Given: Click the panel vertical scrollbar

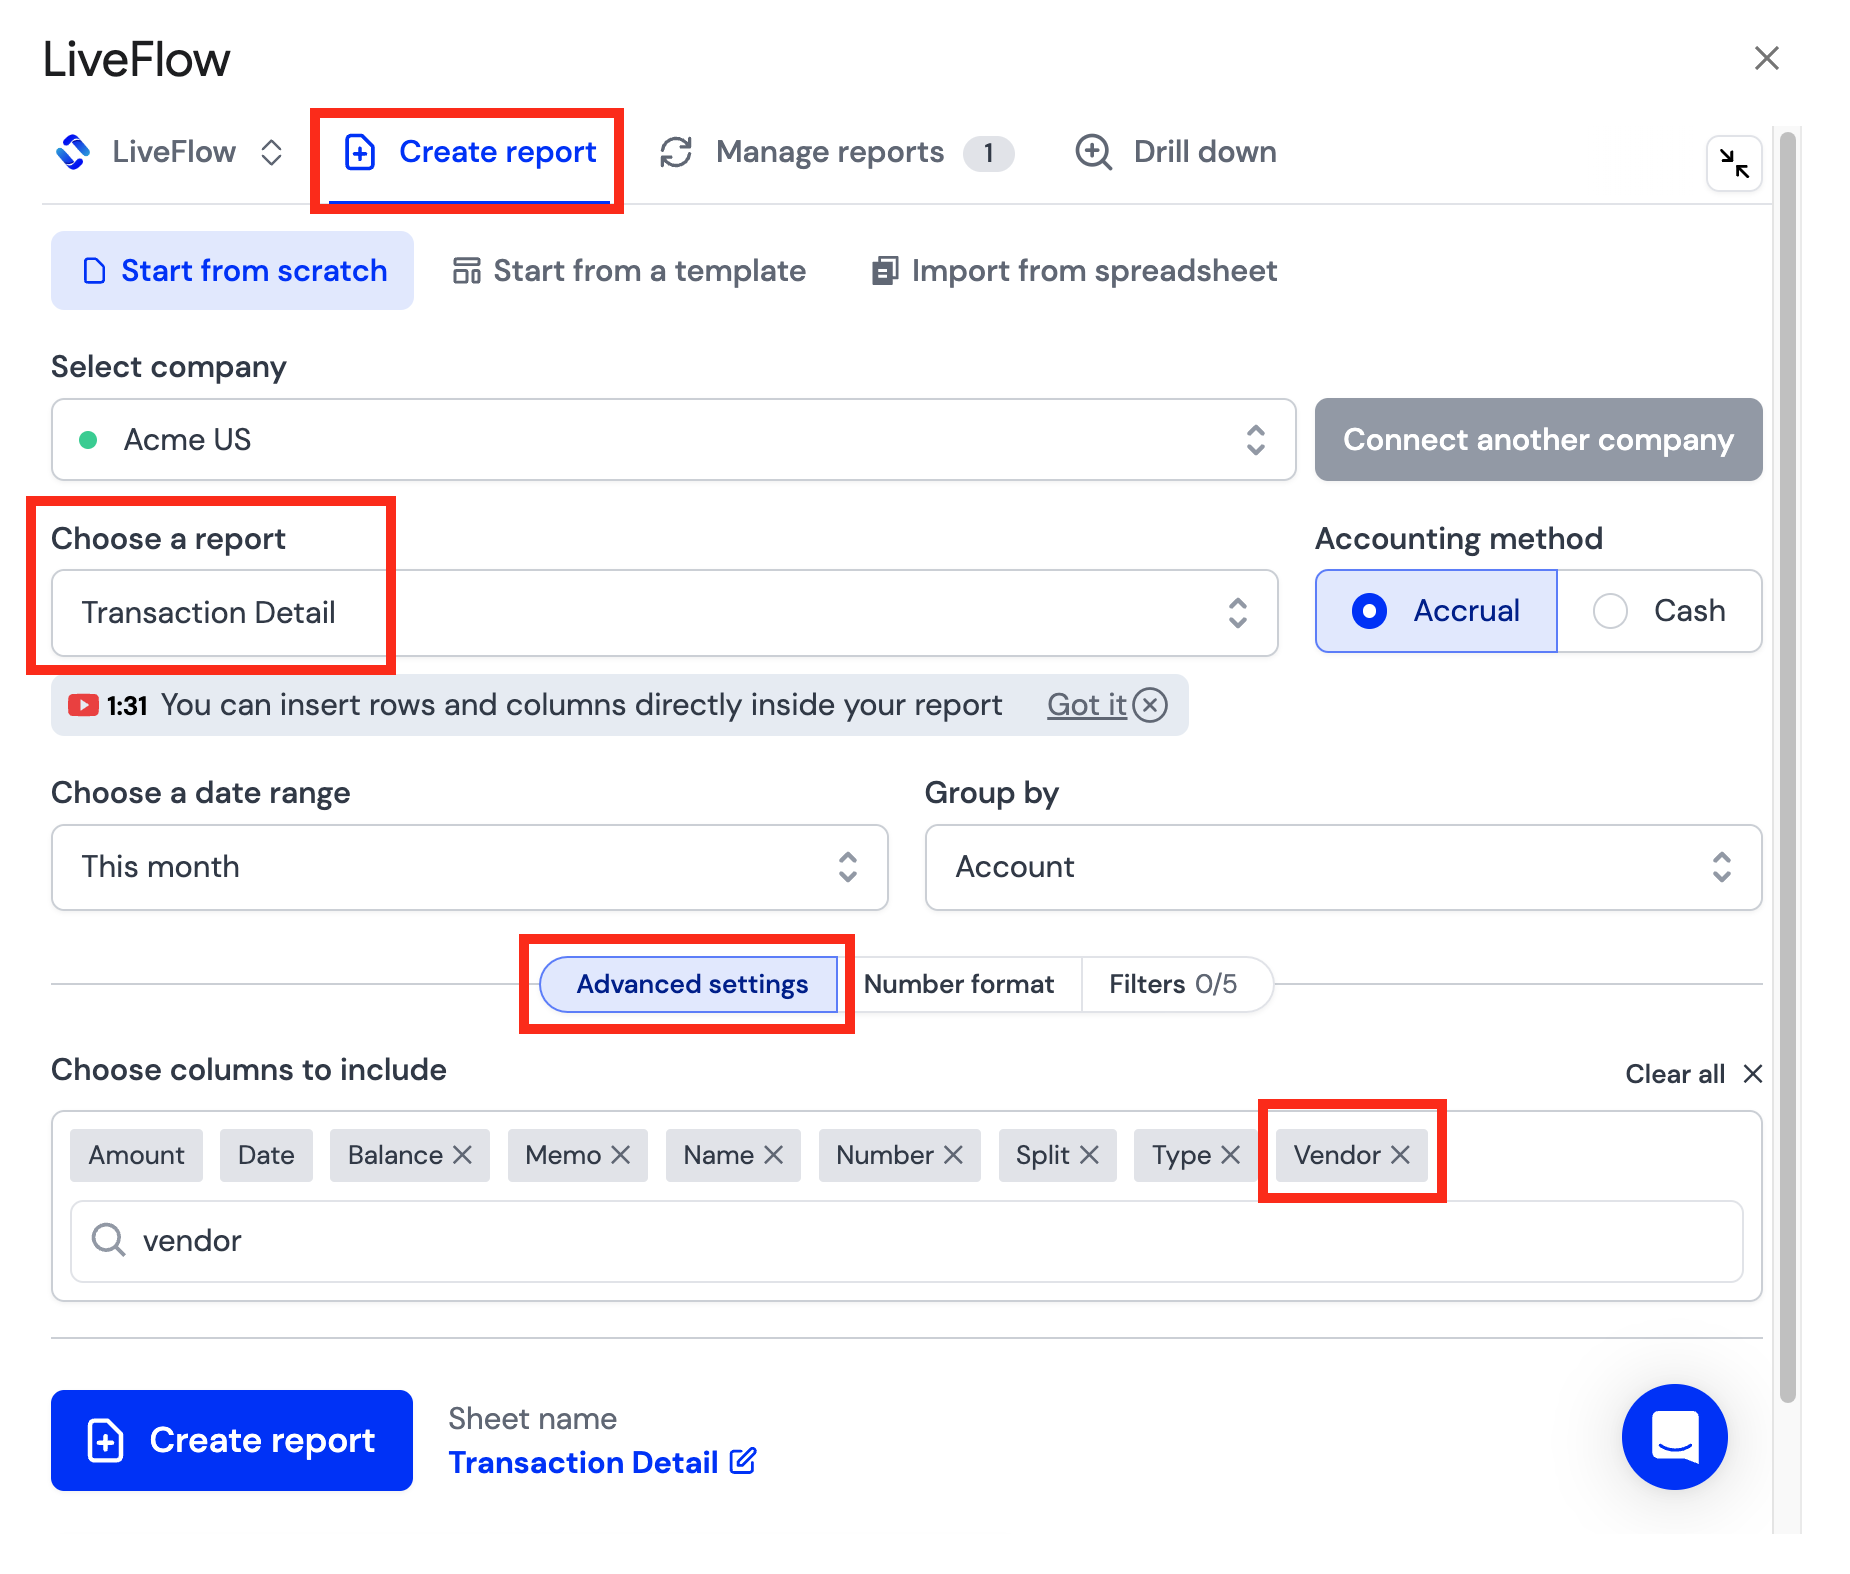Looking at the screenshot, I should 1787,767.
